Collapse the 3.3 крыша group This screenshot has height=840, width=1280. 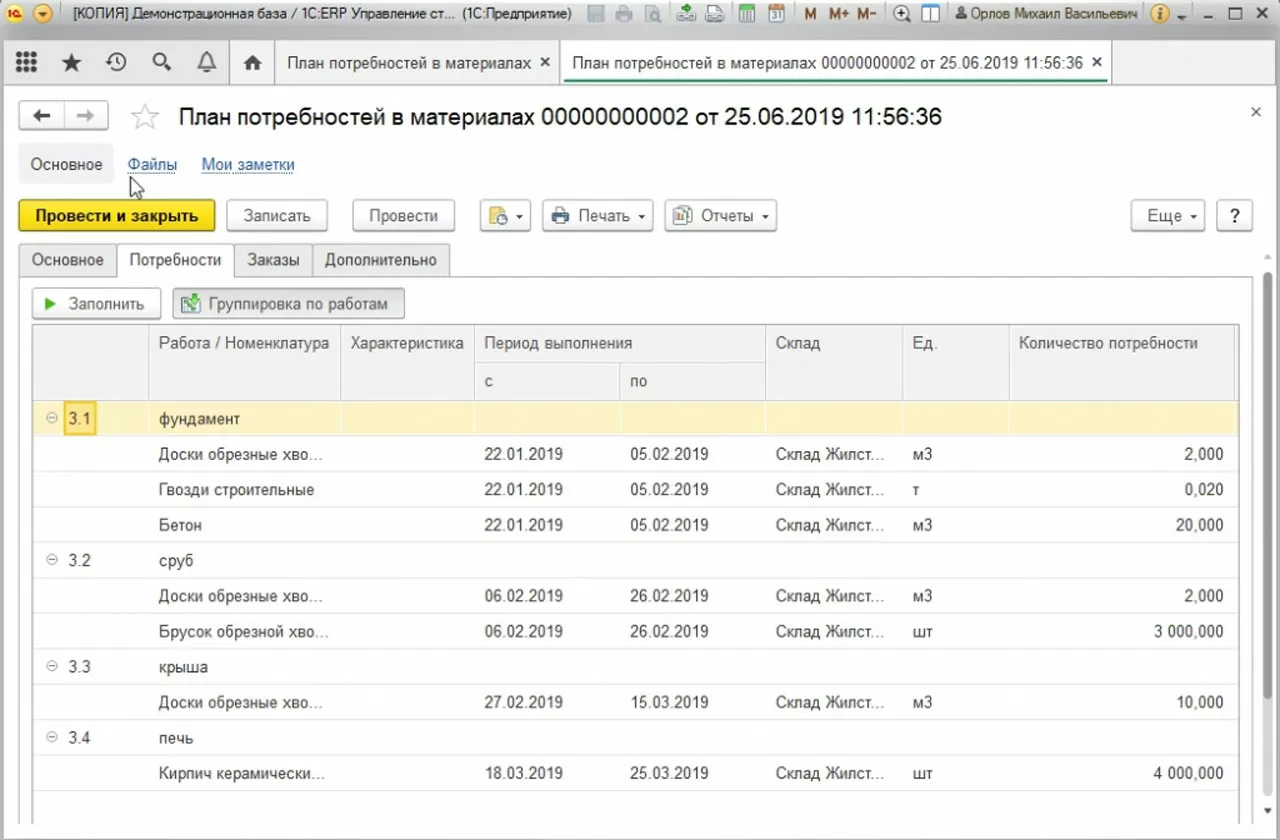(52, 667)
